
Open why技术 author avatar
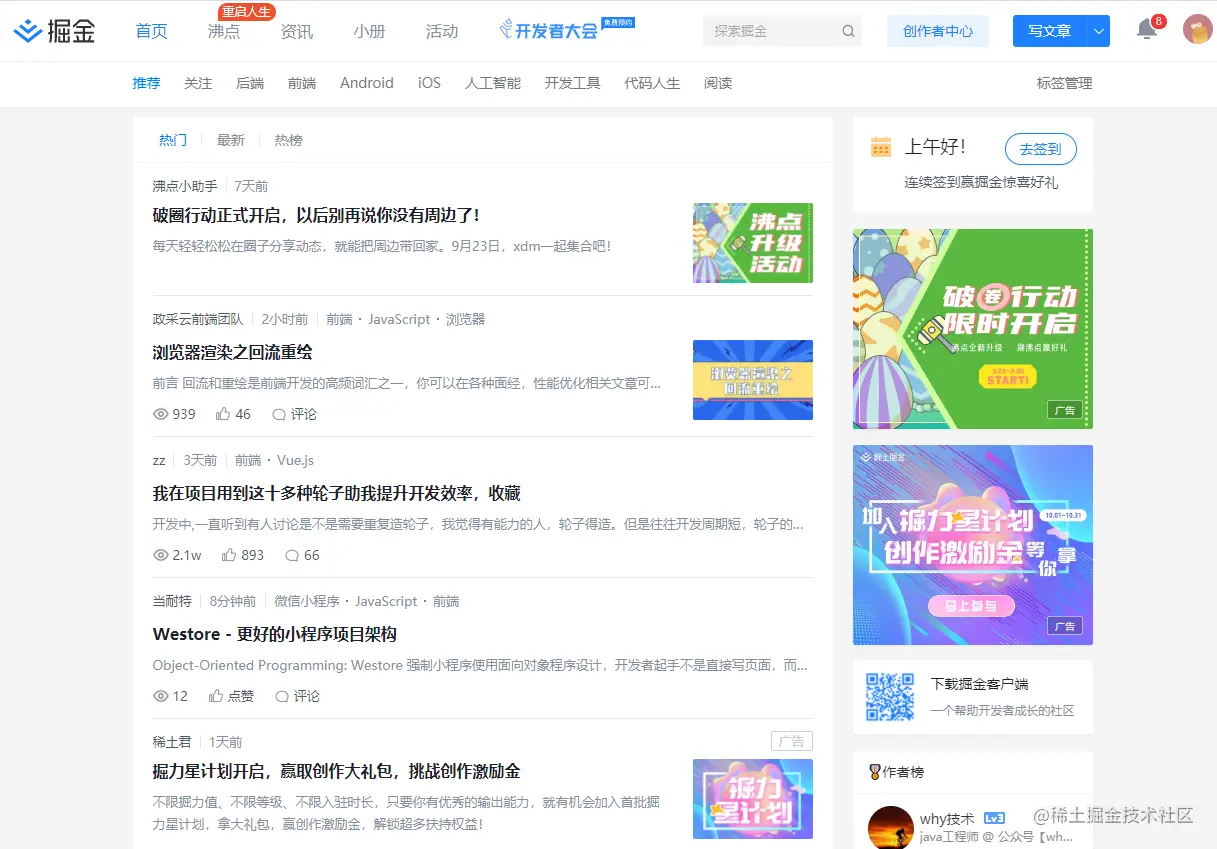890,827
